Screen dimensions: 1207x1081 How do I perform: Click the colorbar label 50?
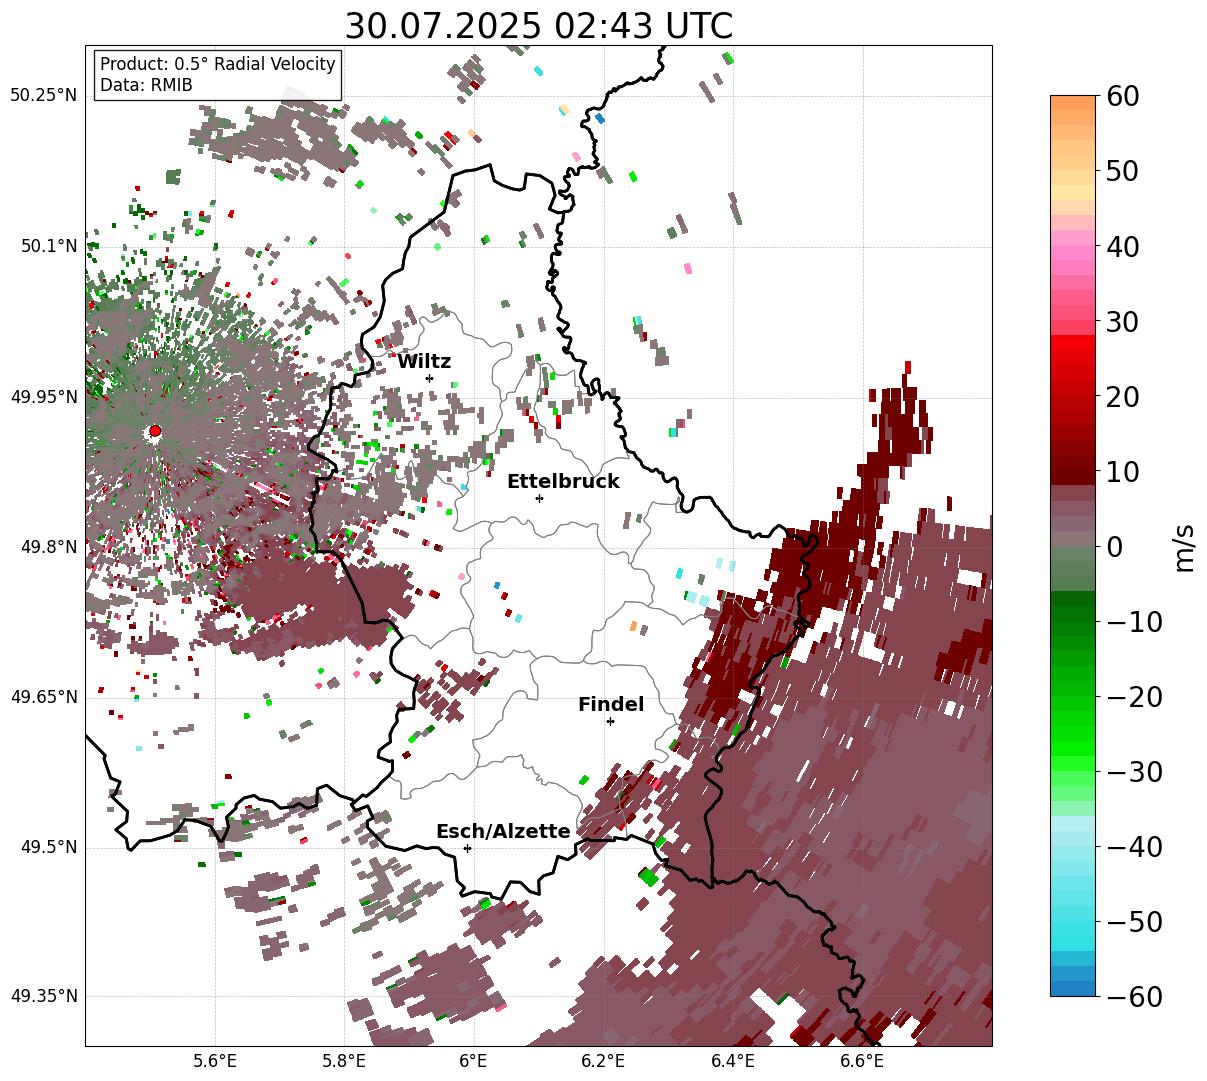[x=1125, y=171]
